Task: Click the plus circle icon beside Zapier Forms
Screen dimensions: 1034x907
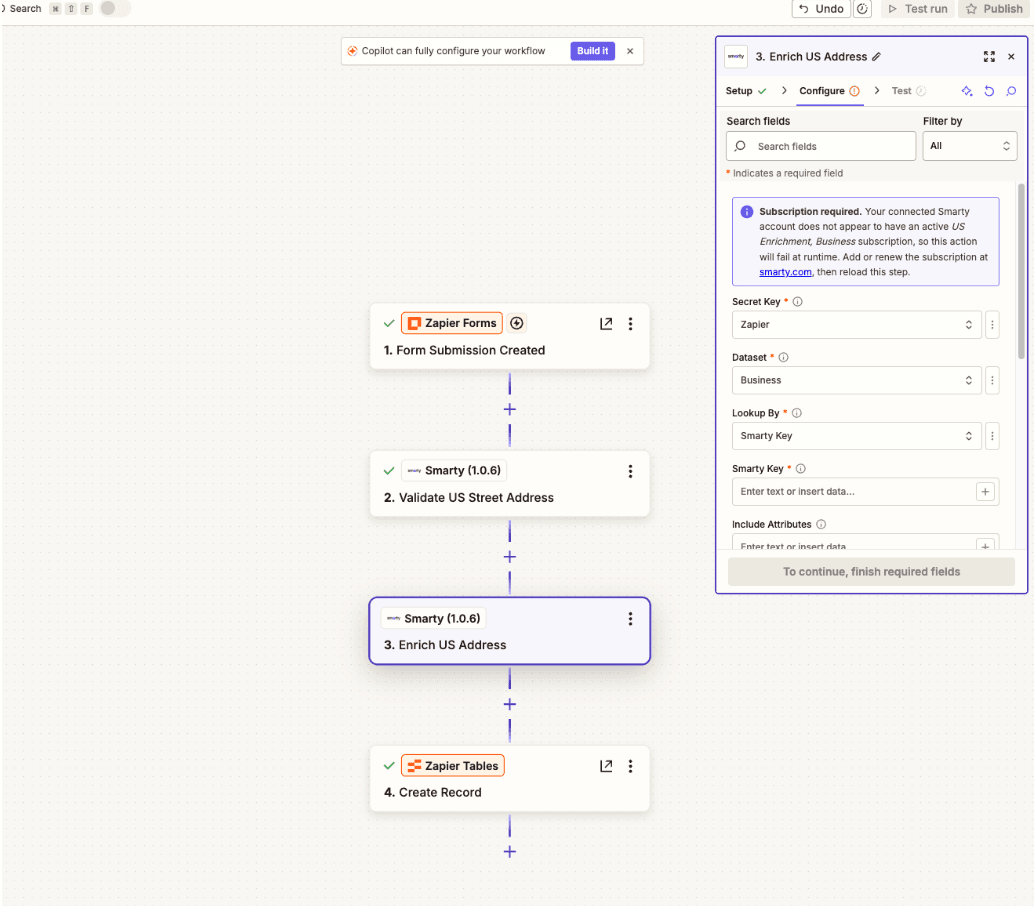Action: tap(517, 323)
